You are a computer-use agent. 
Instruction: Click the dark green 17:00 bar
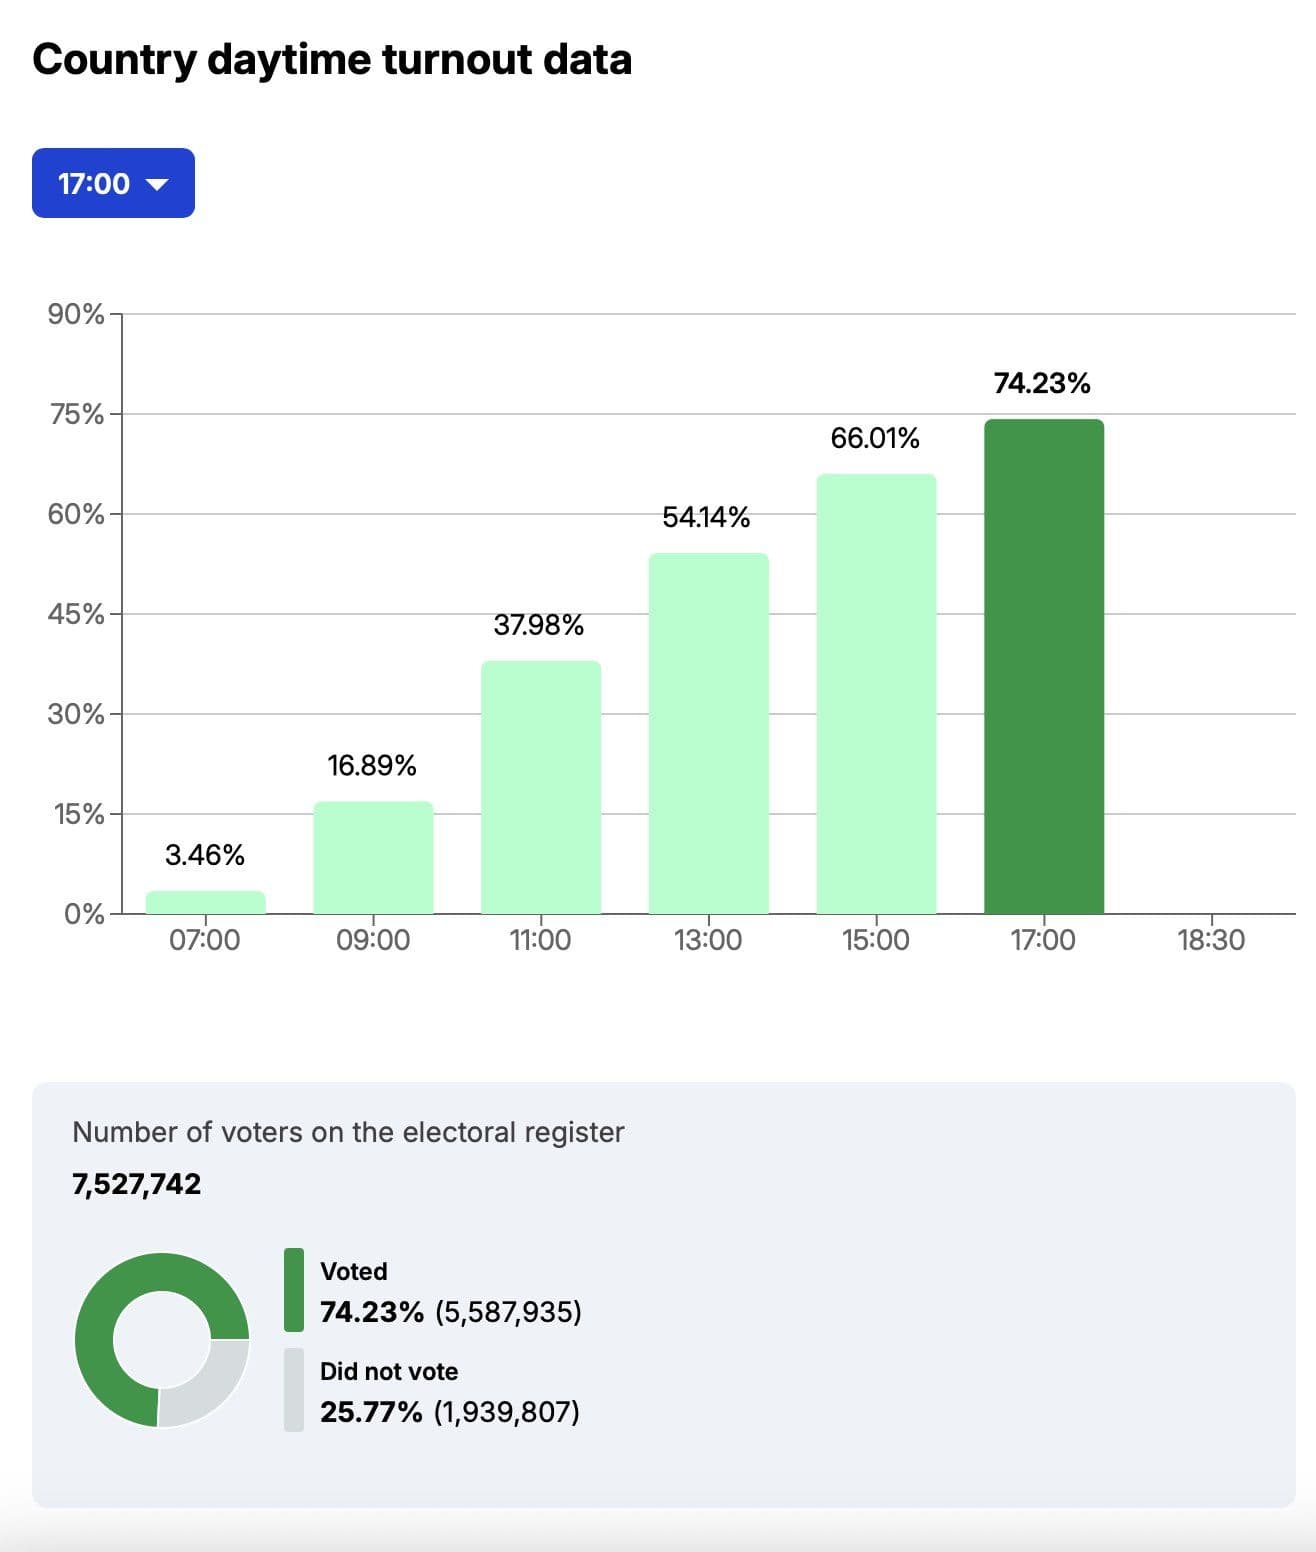click(x=1043, y=666)
